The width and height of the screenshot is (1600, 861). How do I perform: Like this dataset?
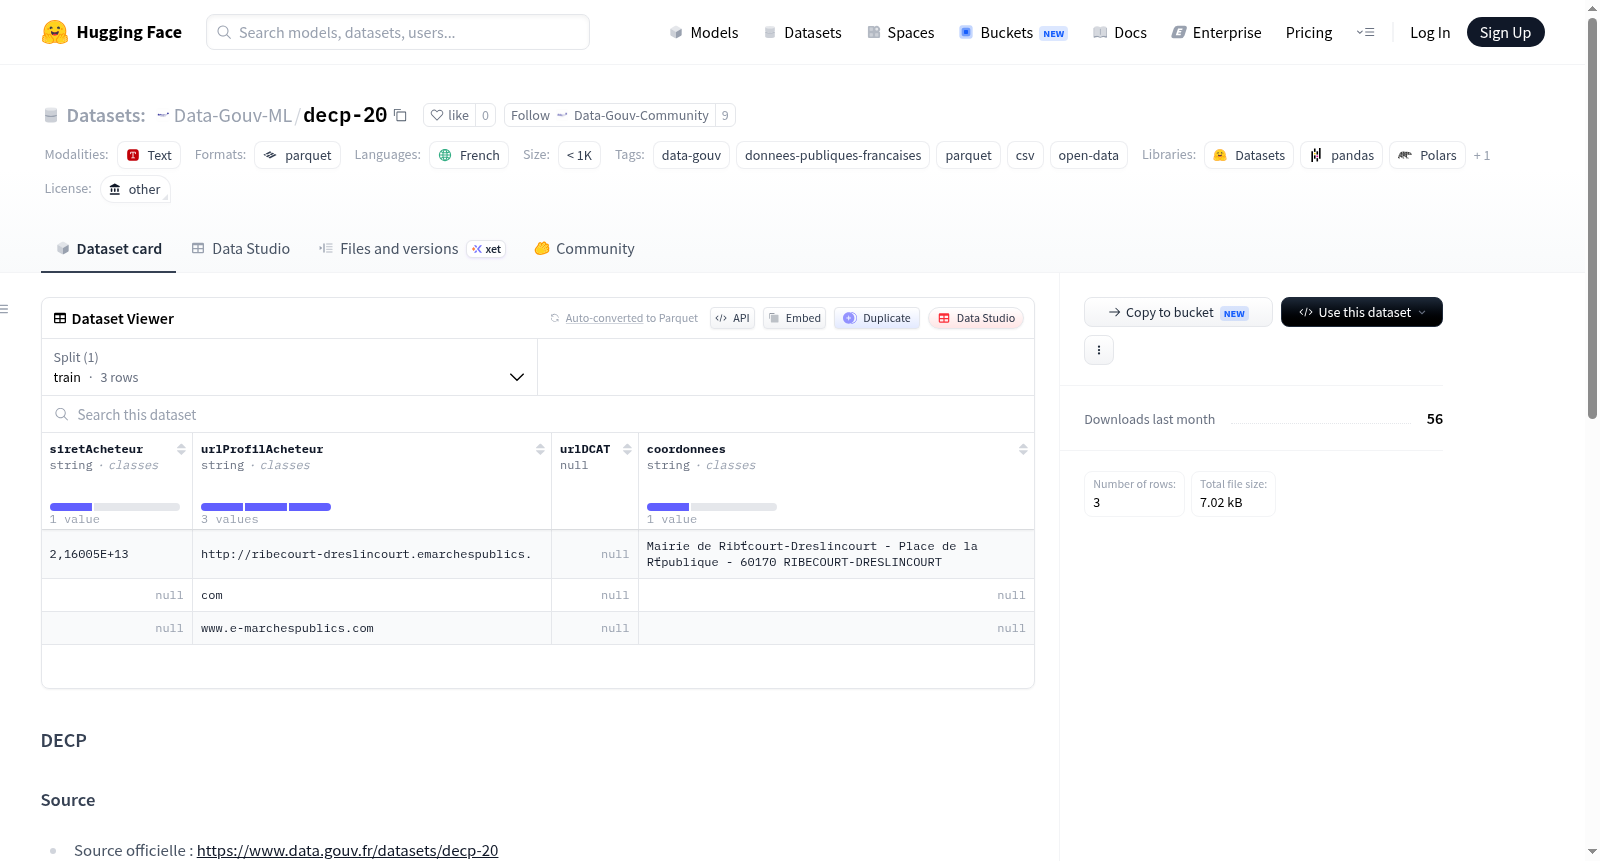449,115
